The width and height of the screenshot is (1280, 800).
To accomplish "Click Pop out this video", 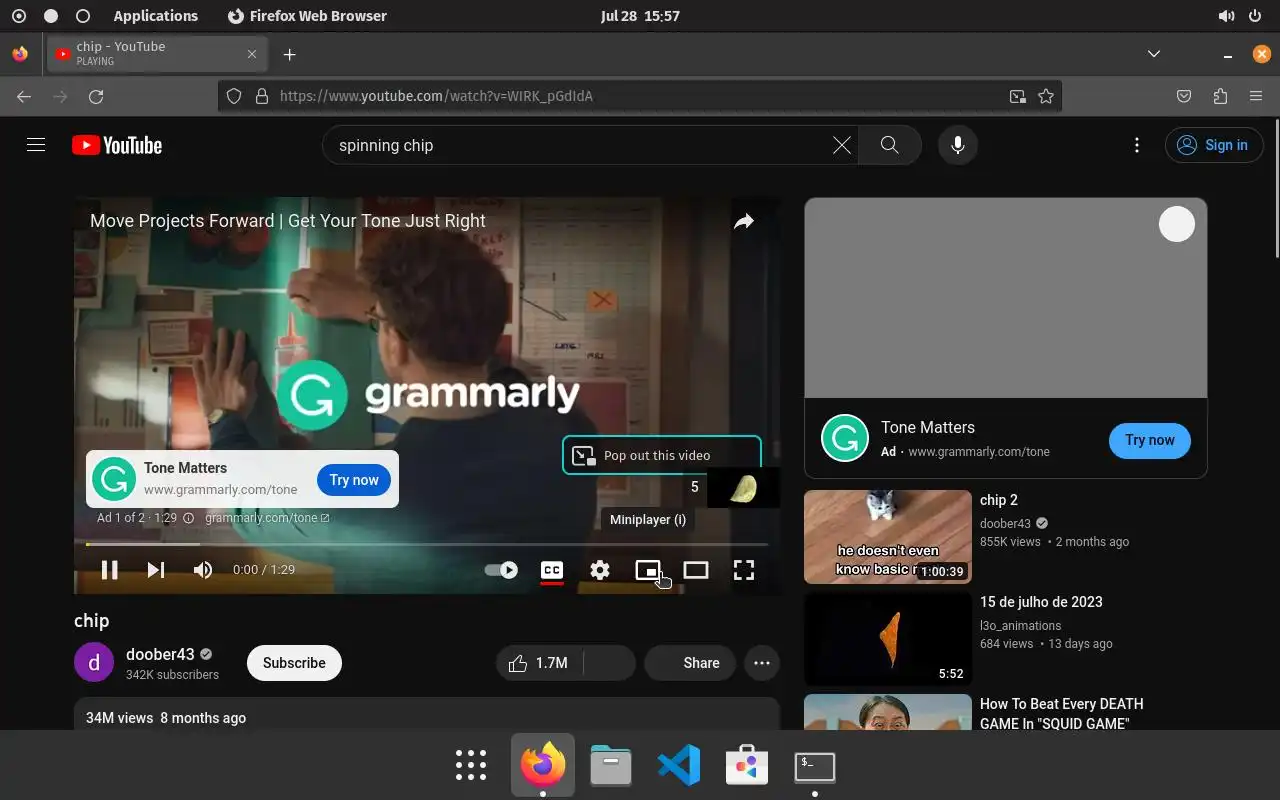I will coord(662,455).
